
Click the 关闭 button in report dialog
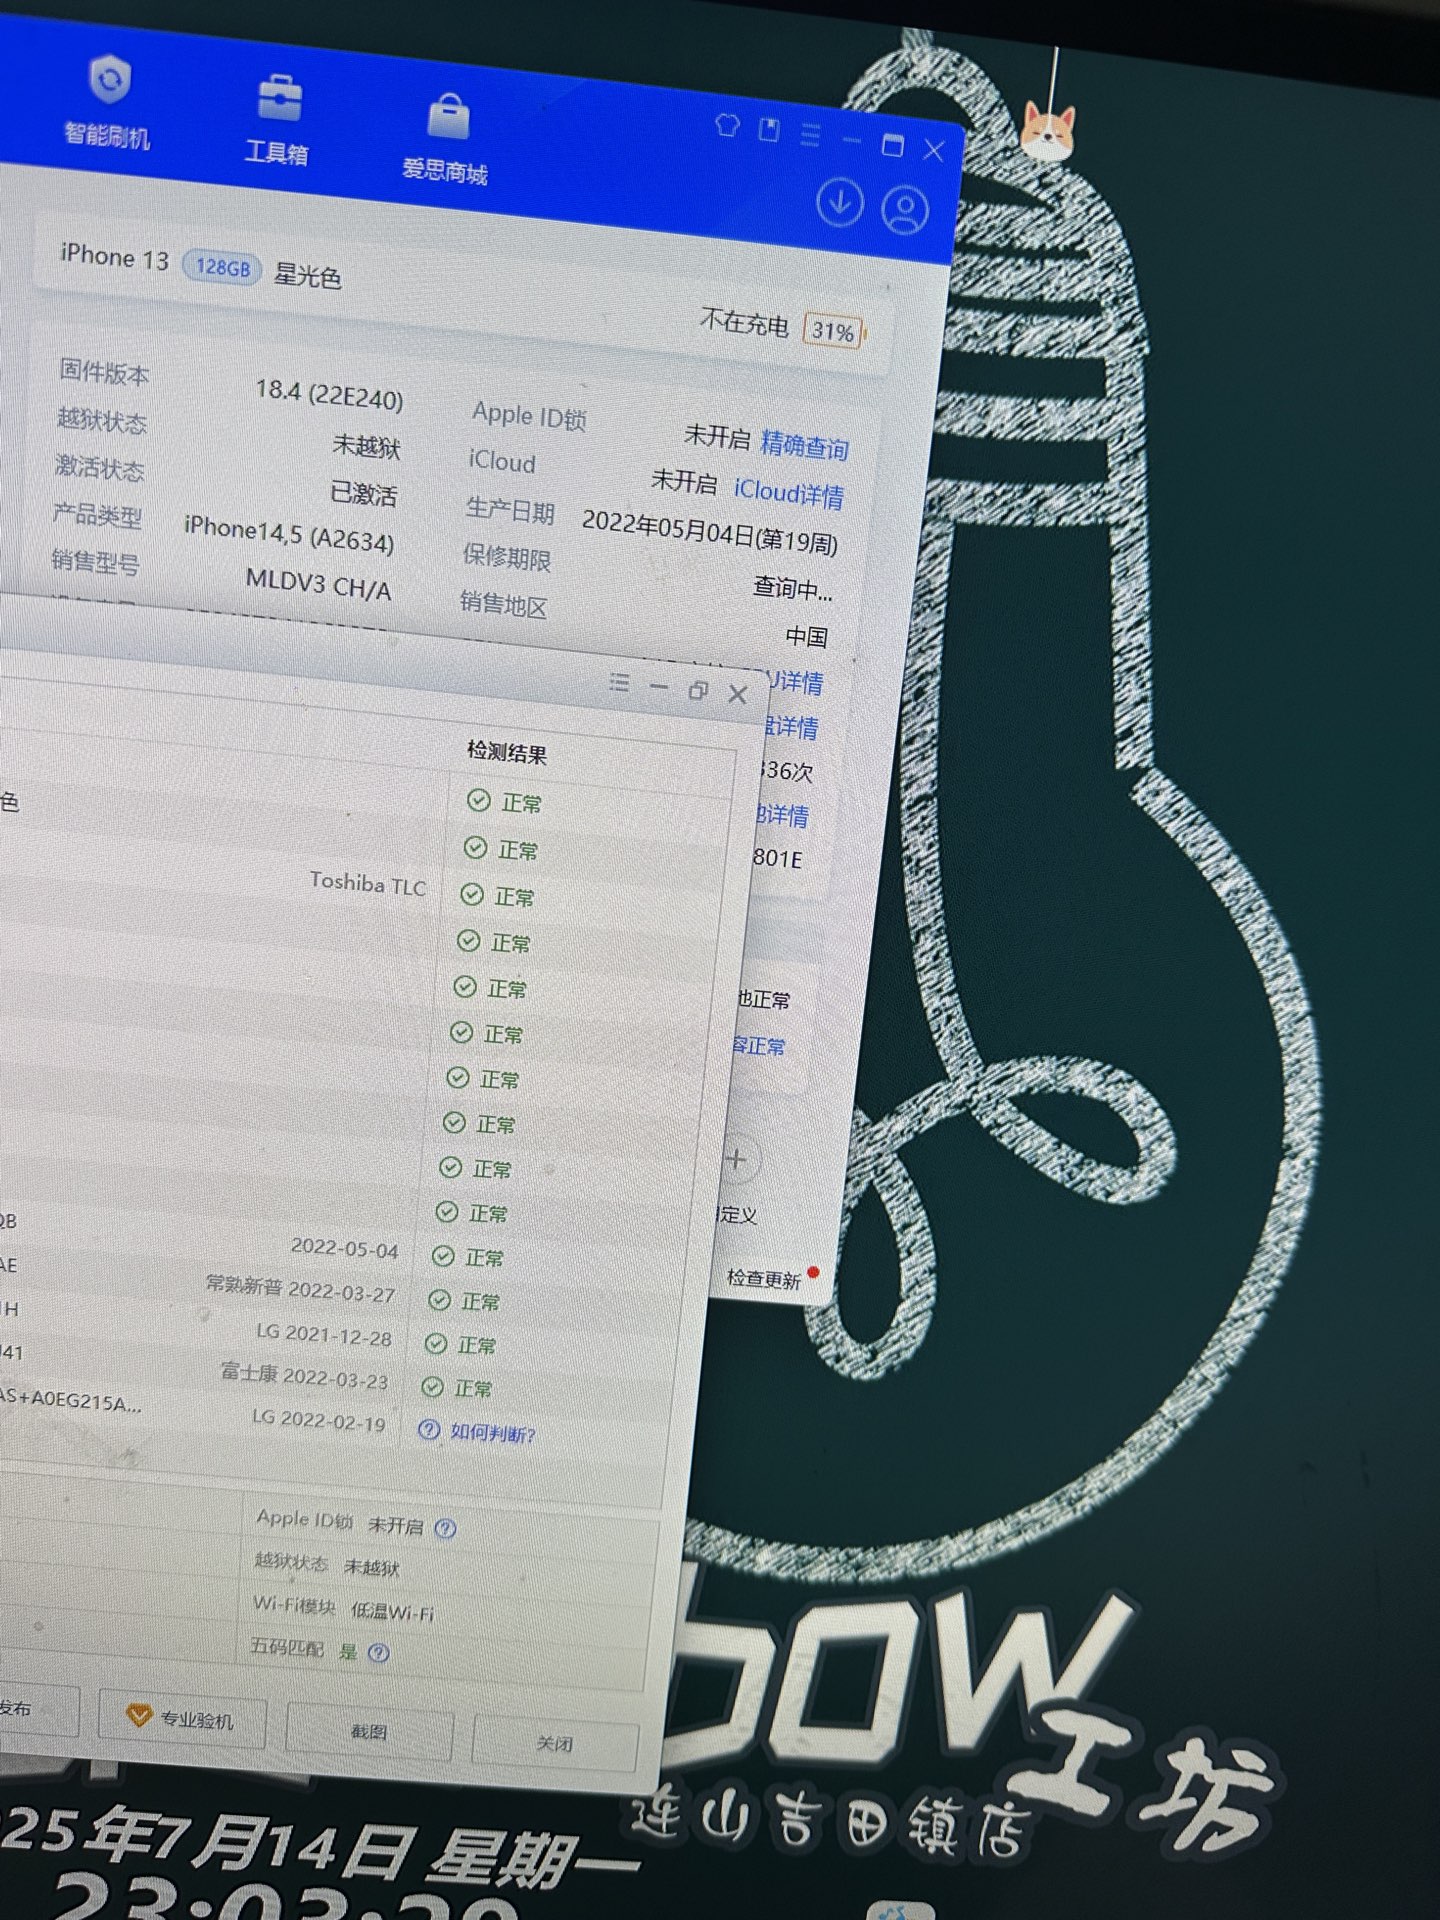tap(554, 1743)
